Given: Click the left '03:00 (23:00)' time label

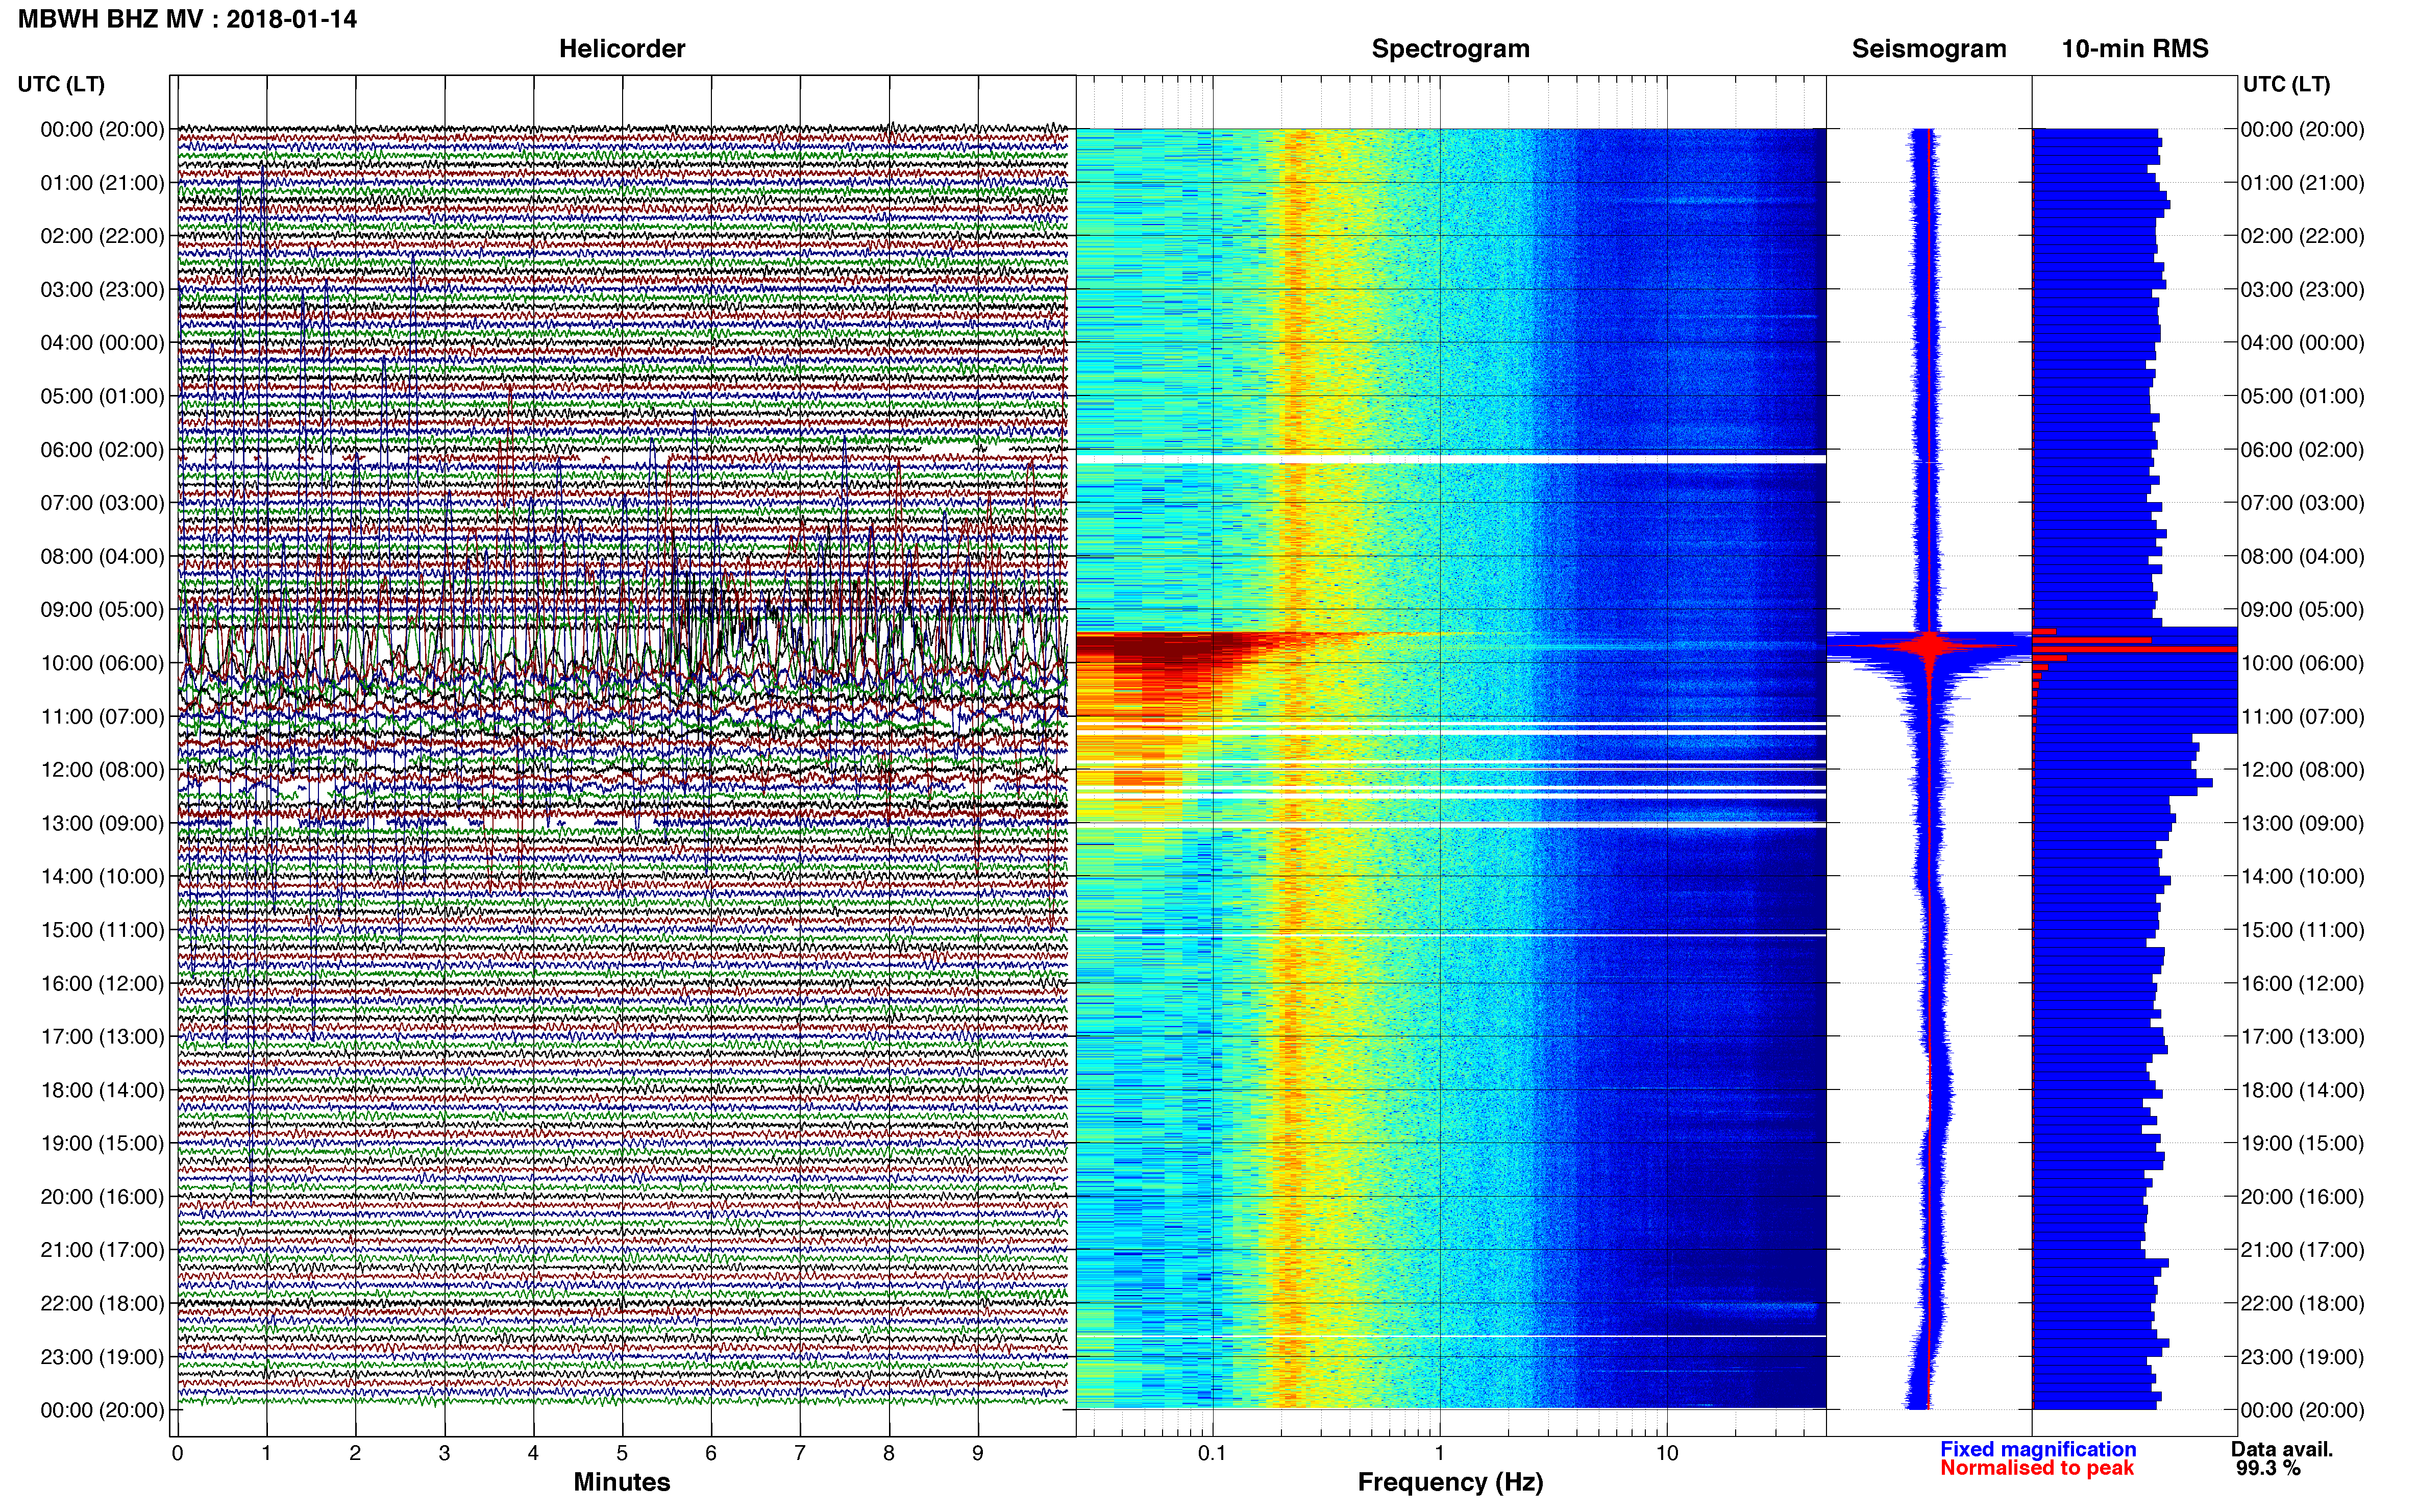Looking at the screenshot, I should coord(102,290).
